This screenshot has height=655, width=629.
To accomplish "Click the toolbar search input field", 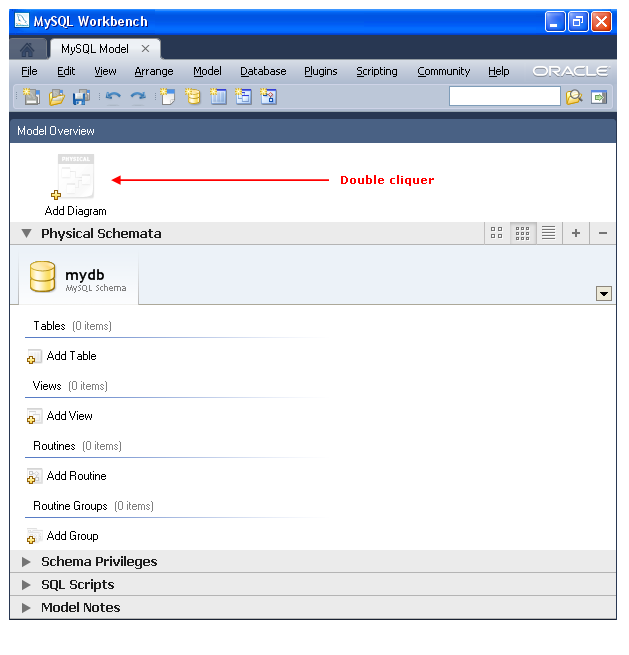I will 504,97.
